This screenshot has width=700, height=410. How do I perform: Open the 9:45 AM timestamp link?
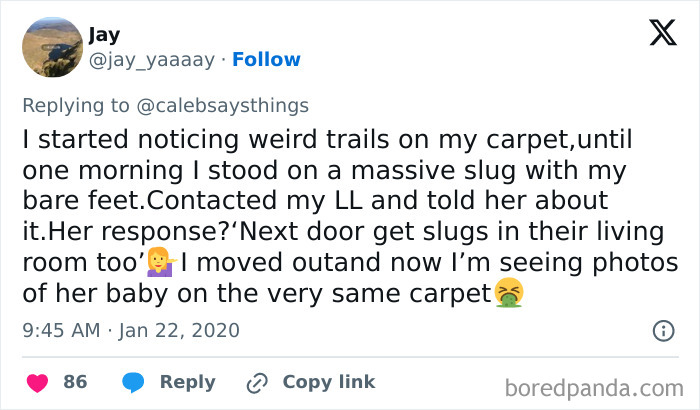pyautogui.click(x=58, y=329)
